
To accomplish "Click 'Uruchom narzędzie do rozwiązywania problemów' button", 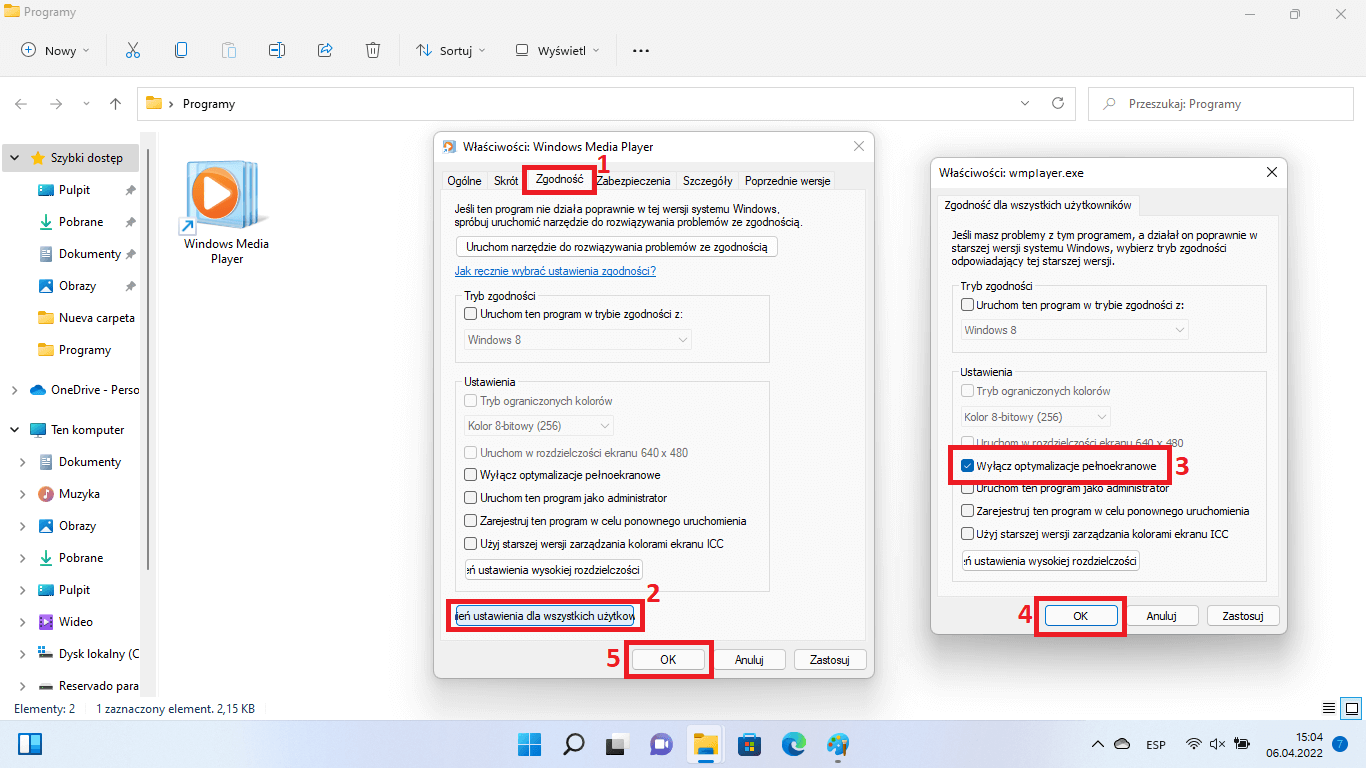I will click(x=616, y=246).
